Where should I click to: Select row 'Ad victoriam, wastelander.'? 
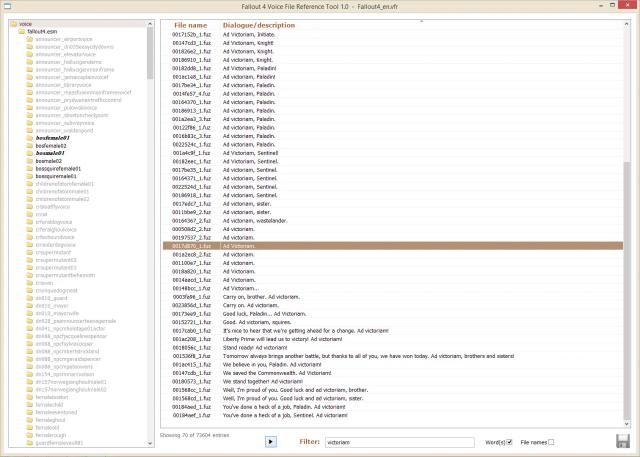[393, 221]
